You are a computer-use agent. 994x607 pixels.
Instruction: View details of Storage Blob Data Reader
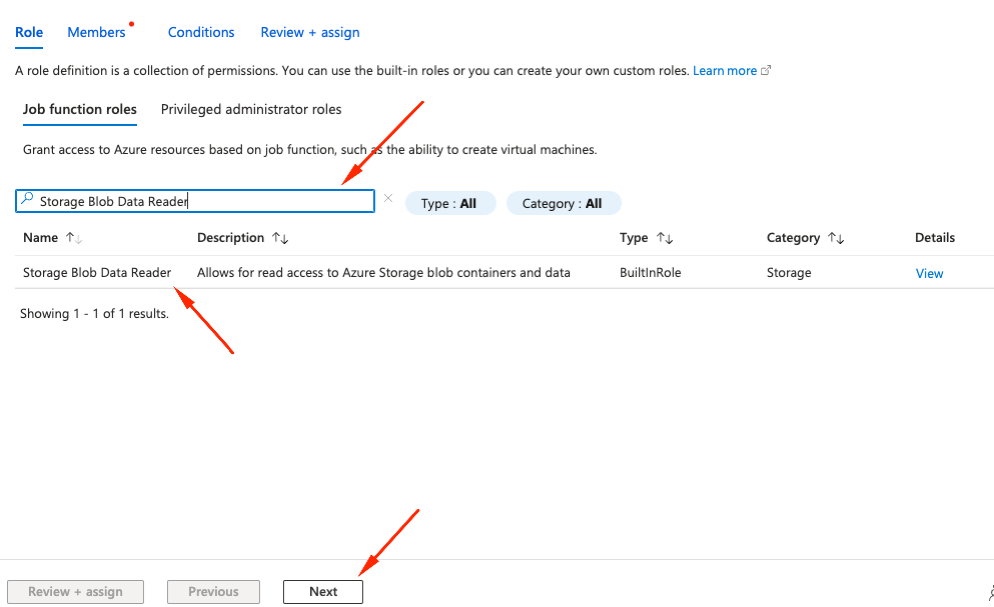(929, 273)
